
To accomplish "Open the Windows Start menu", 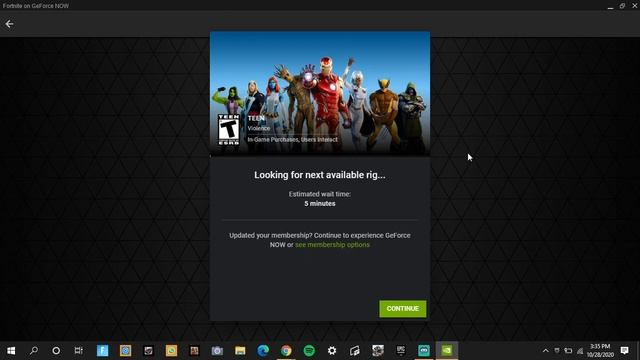I will [11, 350].
